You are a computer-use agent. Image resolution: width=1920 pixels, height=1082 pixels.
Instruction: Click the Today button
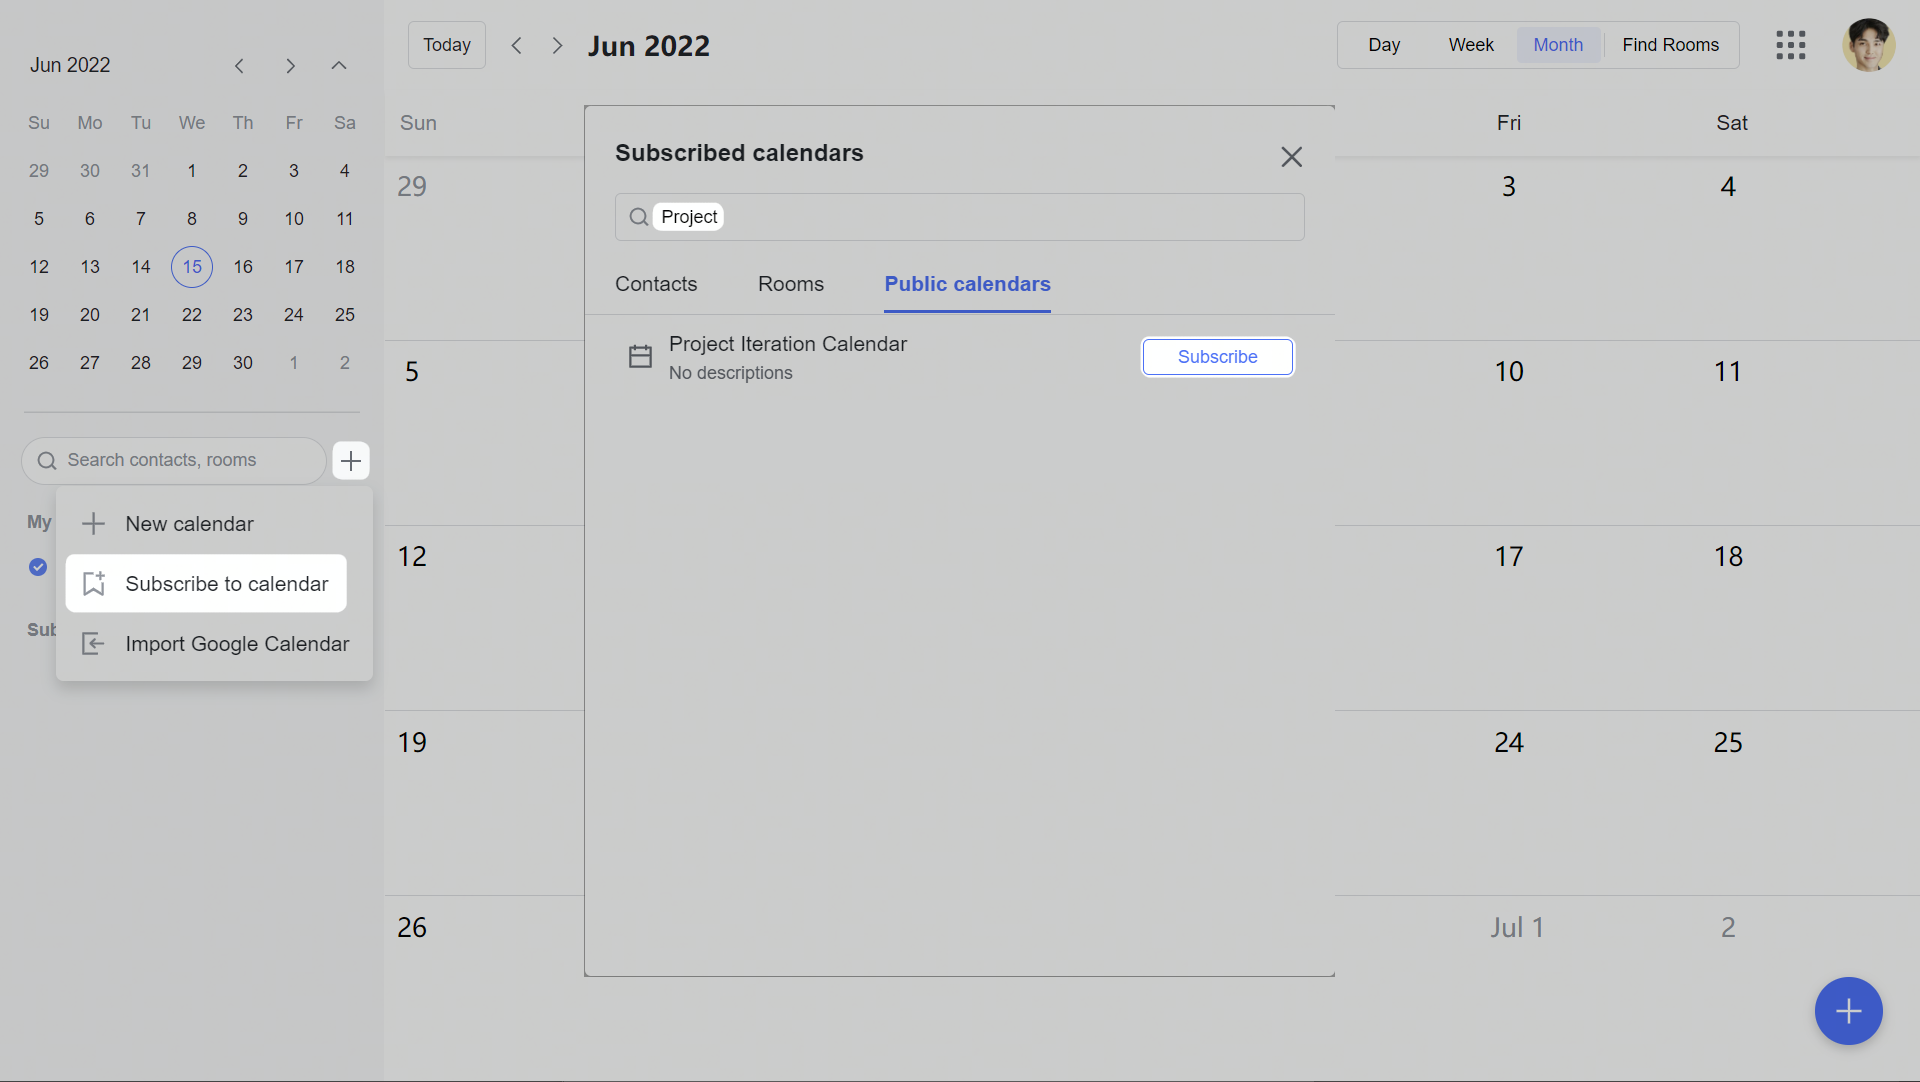(446, 45)
